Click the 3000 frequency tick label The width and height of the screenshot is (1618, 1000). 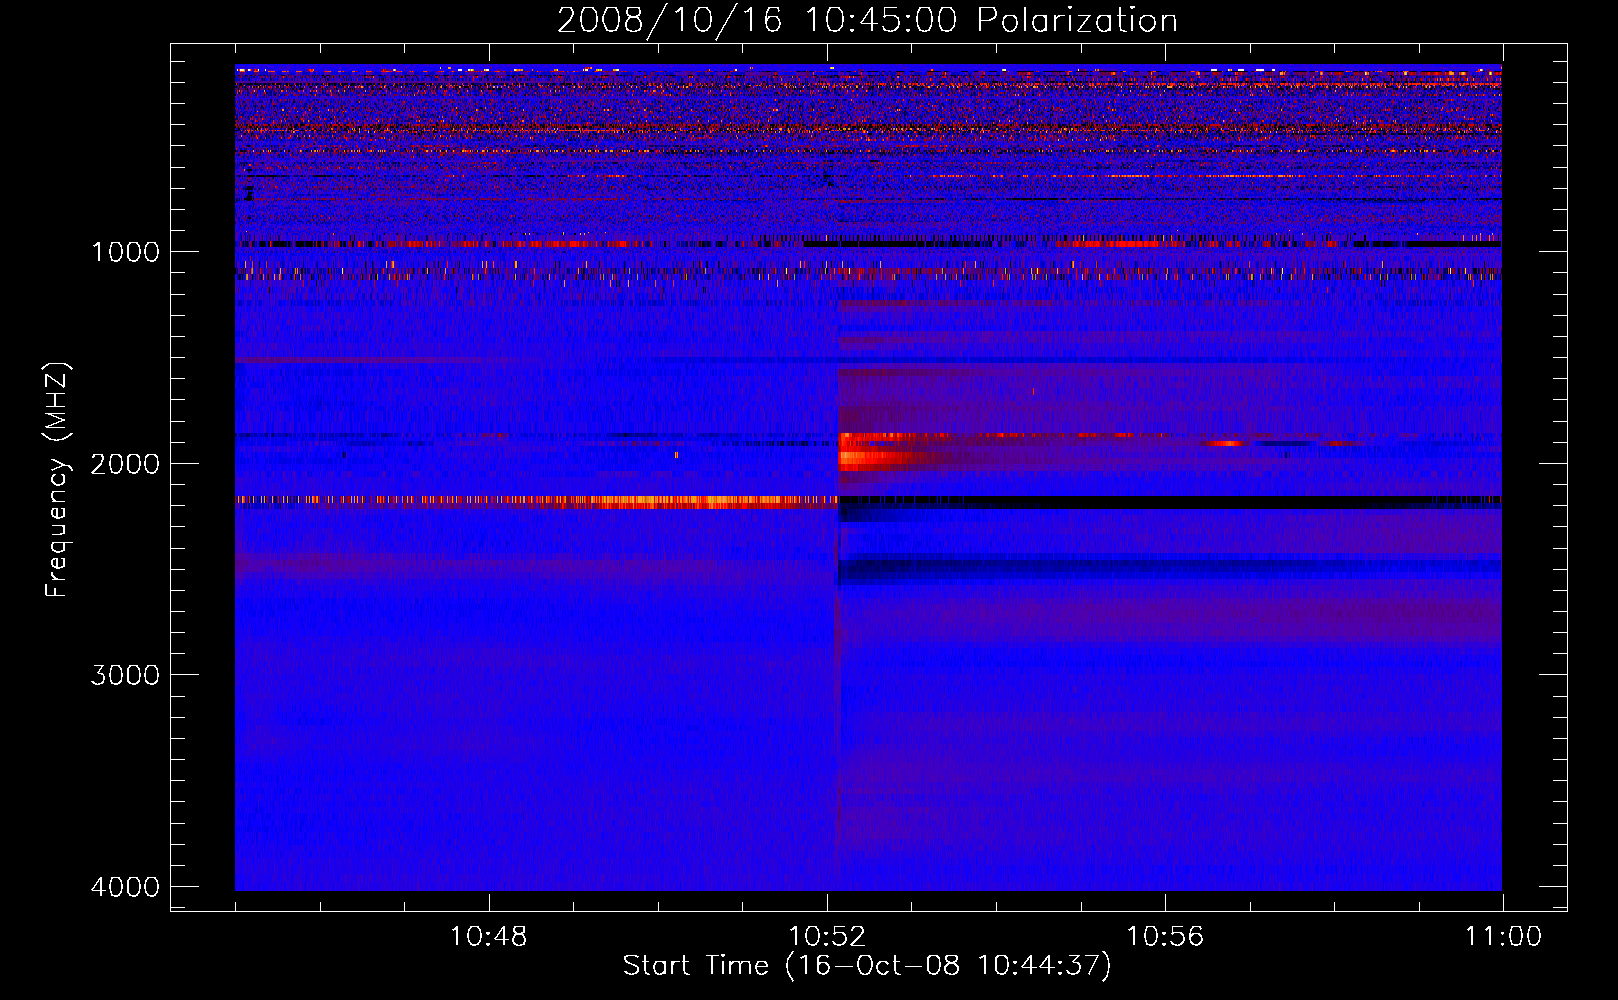click(126, 675)
